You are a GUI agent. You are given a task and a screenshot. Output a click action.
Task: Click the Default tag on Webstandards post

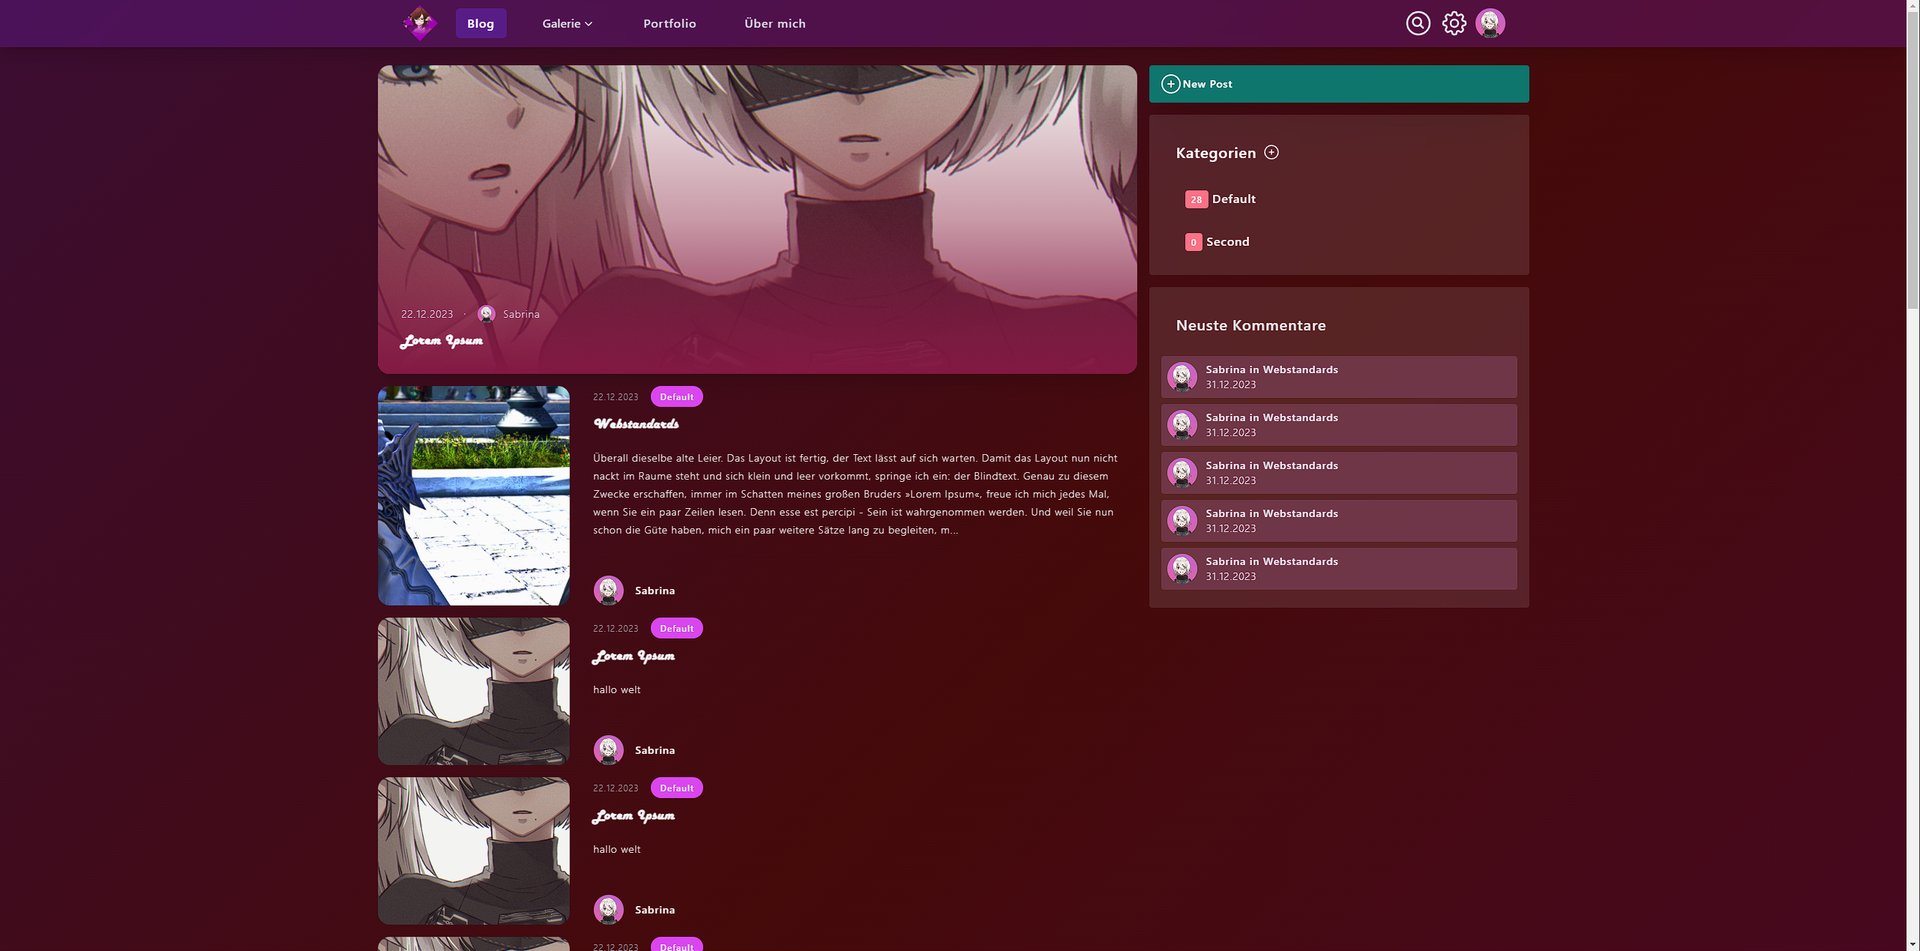[x=676, y=397]
